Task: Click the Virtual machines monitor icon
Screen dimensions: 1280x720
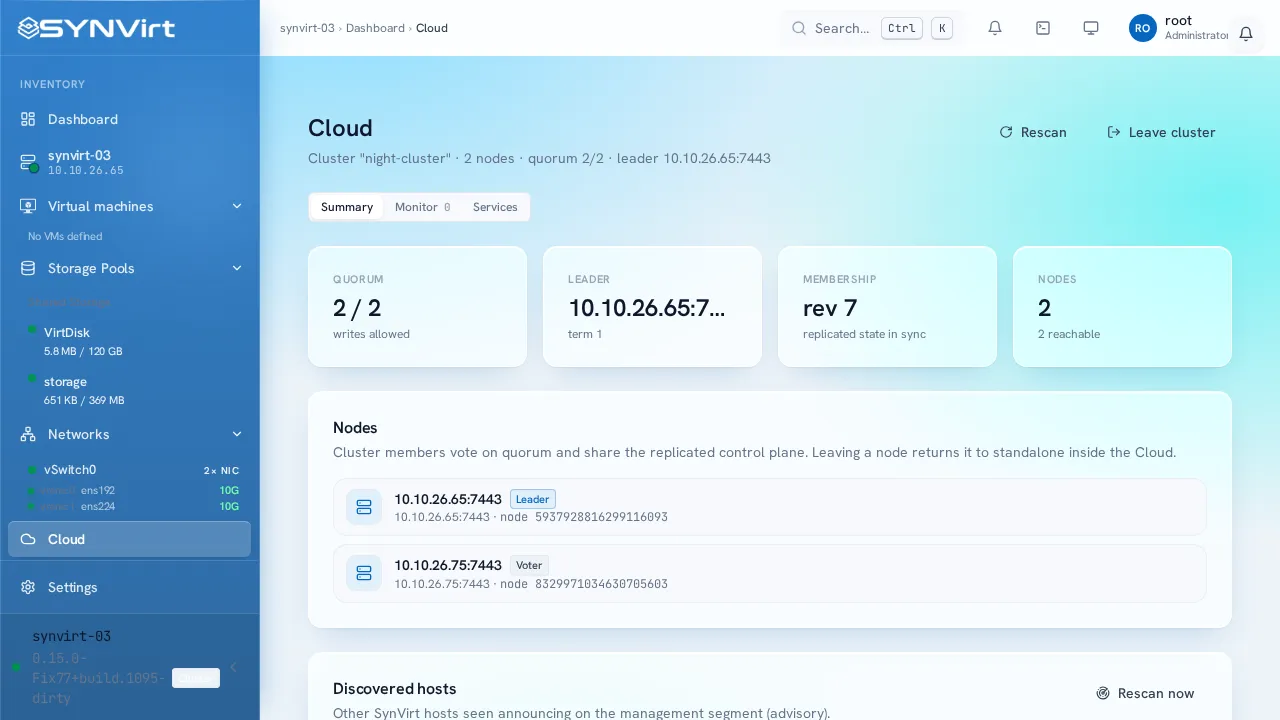Action: (28, 206)
